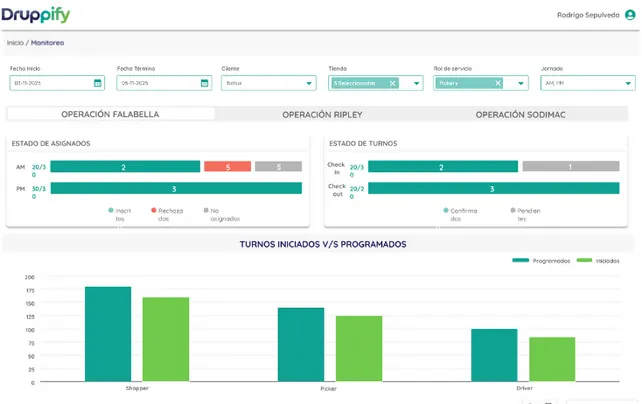642x404 pixels.
Task: Open the Jornada dropdown
Action: tap(588, 83)
